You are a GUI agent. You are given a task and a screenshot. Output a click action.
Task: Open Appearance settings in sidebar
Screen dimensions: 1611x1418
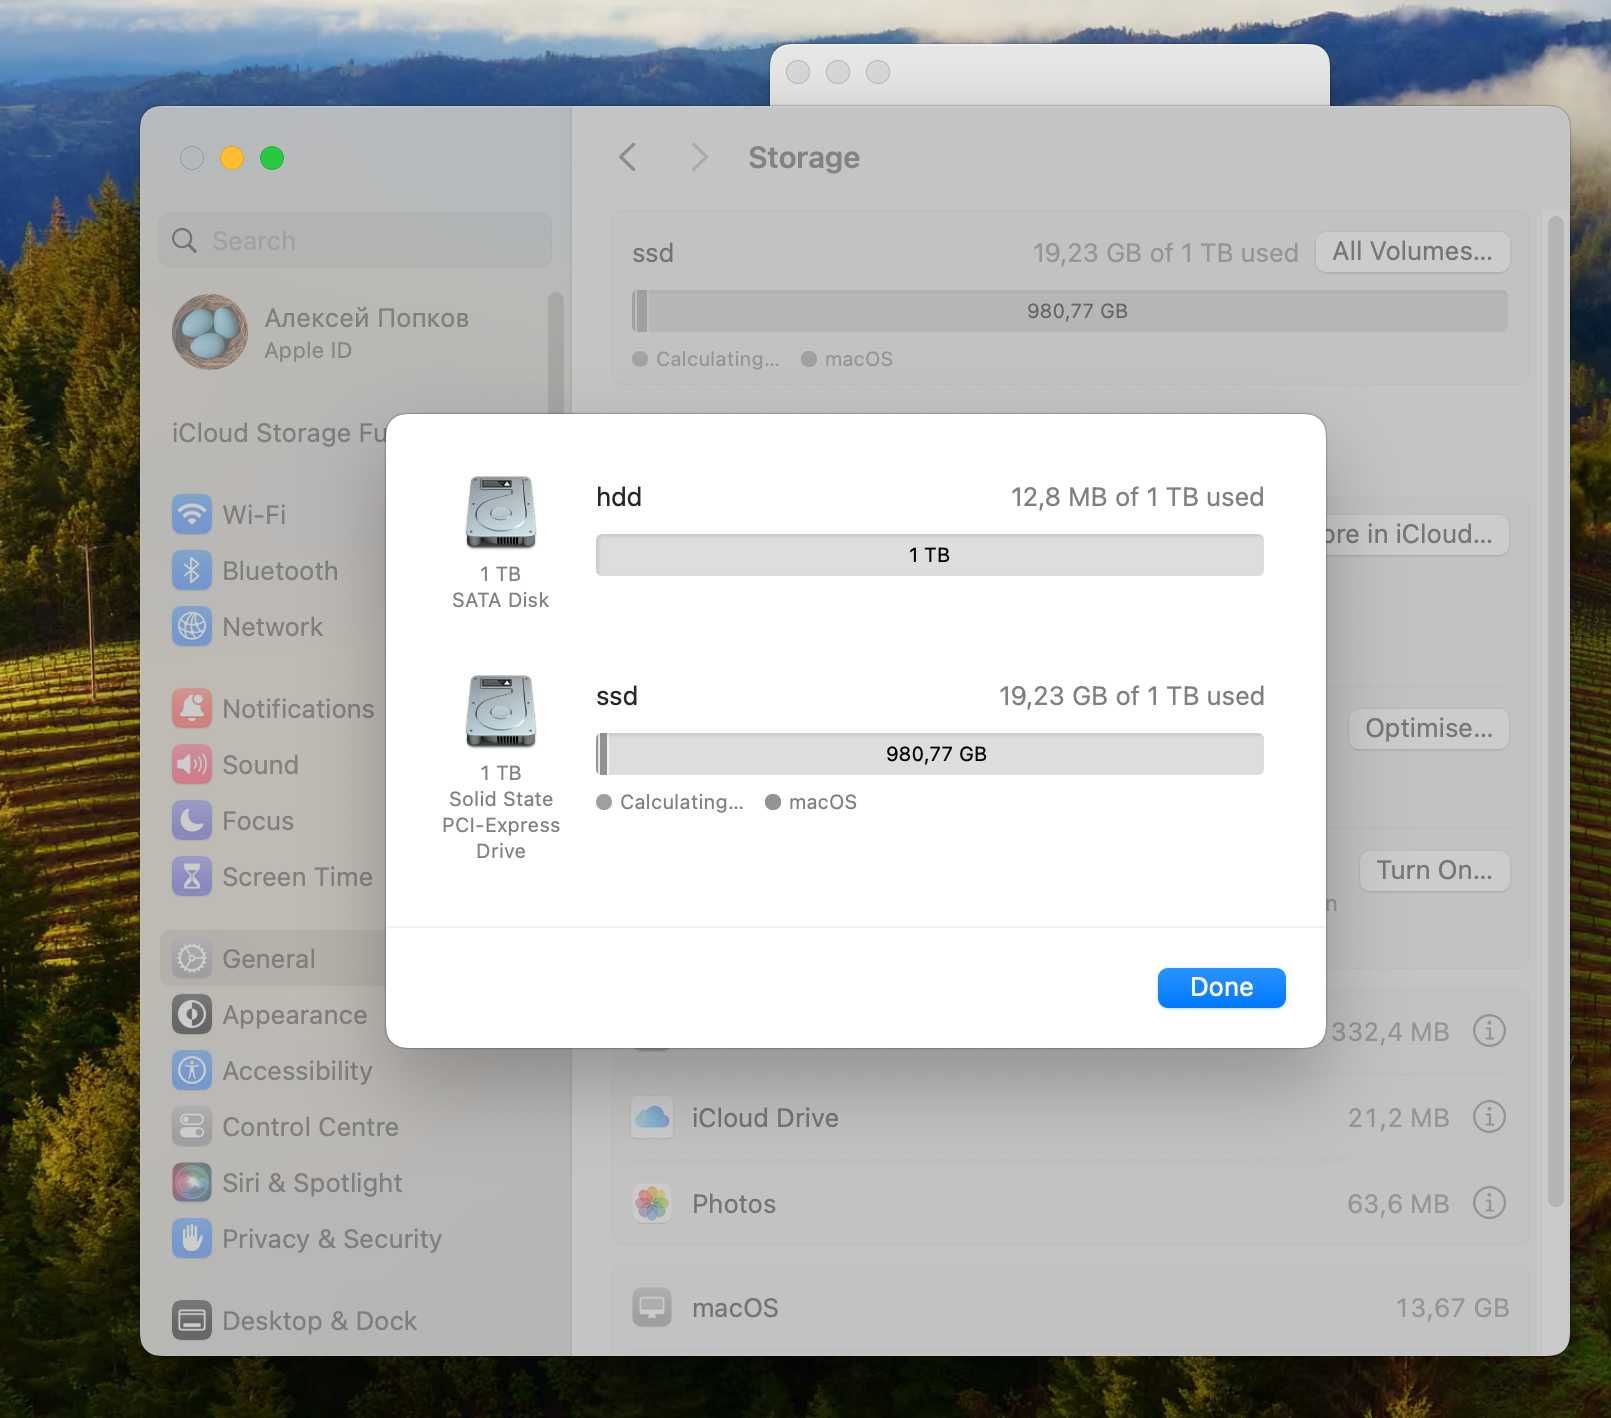(x=272, y=1015)
